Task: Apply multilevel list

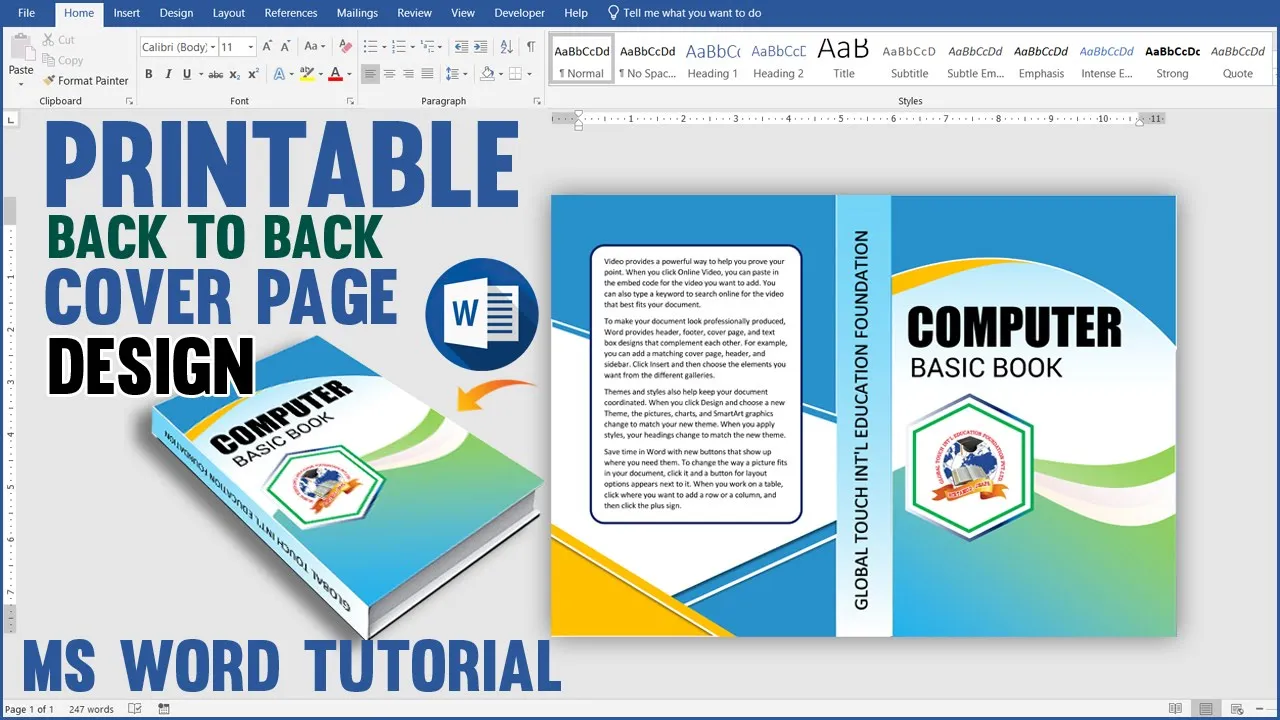Action: click(x=427, y=47)
